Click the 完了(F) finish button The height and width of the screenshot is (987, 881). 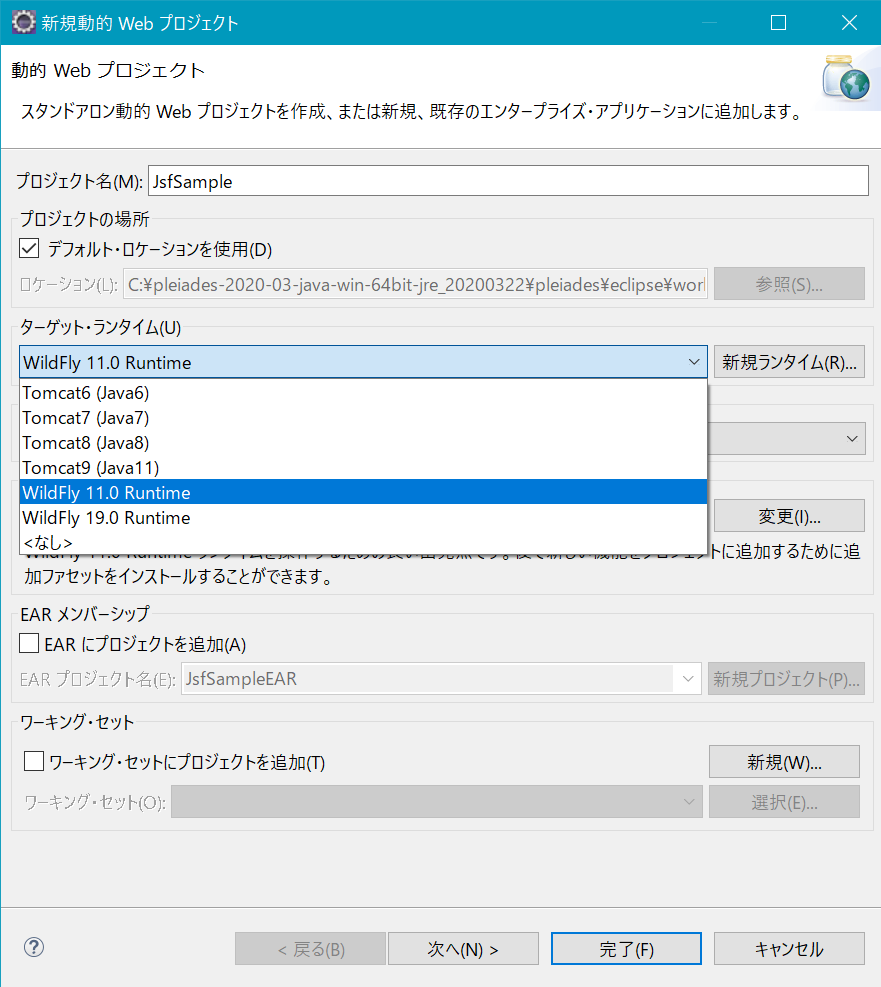coord(626,949)
